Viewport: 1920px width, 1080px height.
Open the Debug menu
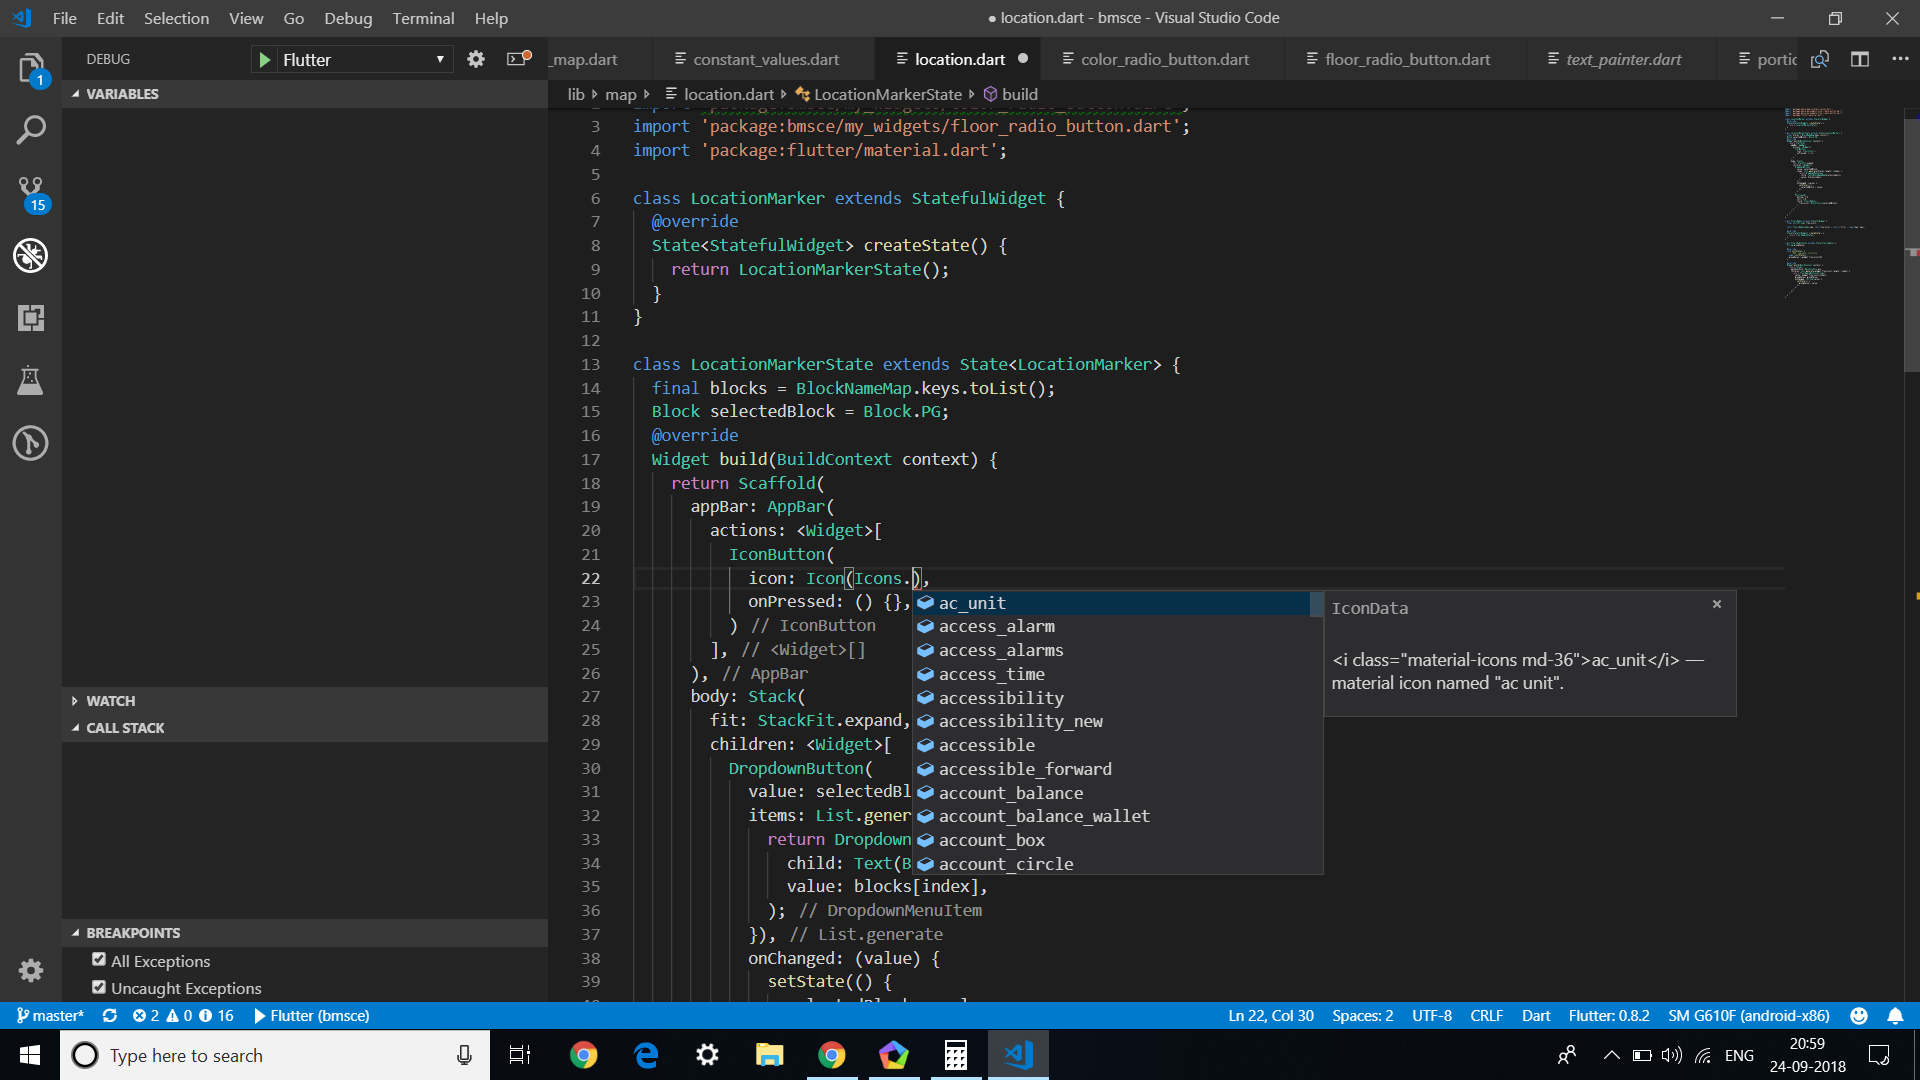347,18
